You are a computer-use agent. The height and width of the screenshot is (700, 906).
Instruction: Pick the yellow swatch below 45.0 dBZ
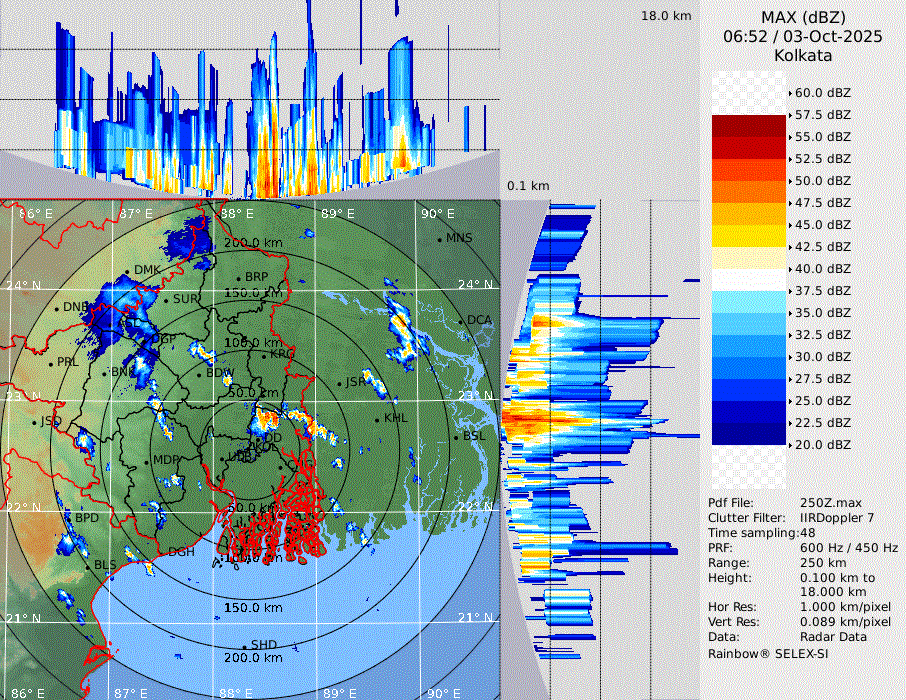coord(749,236)
